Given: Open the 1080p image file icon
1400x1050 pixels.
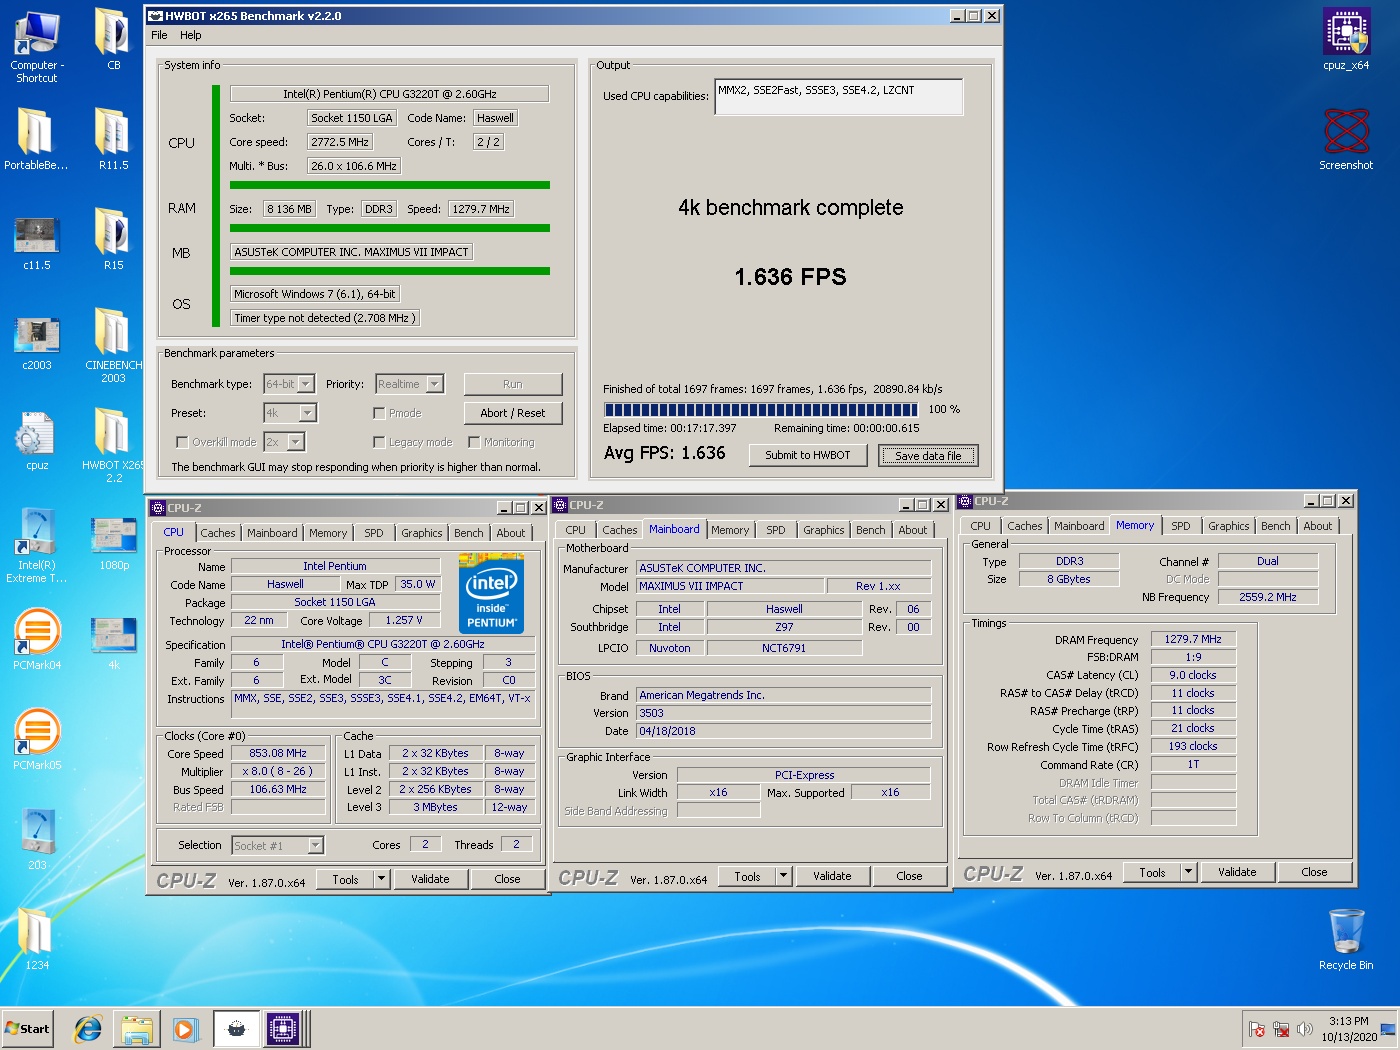Looking at the screenshot, I should 113,543.
